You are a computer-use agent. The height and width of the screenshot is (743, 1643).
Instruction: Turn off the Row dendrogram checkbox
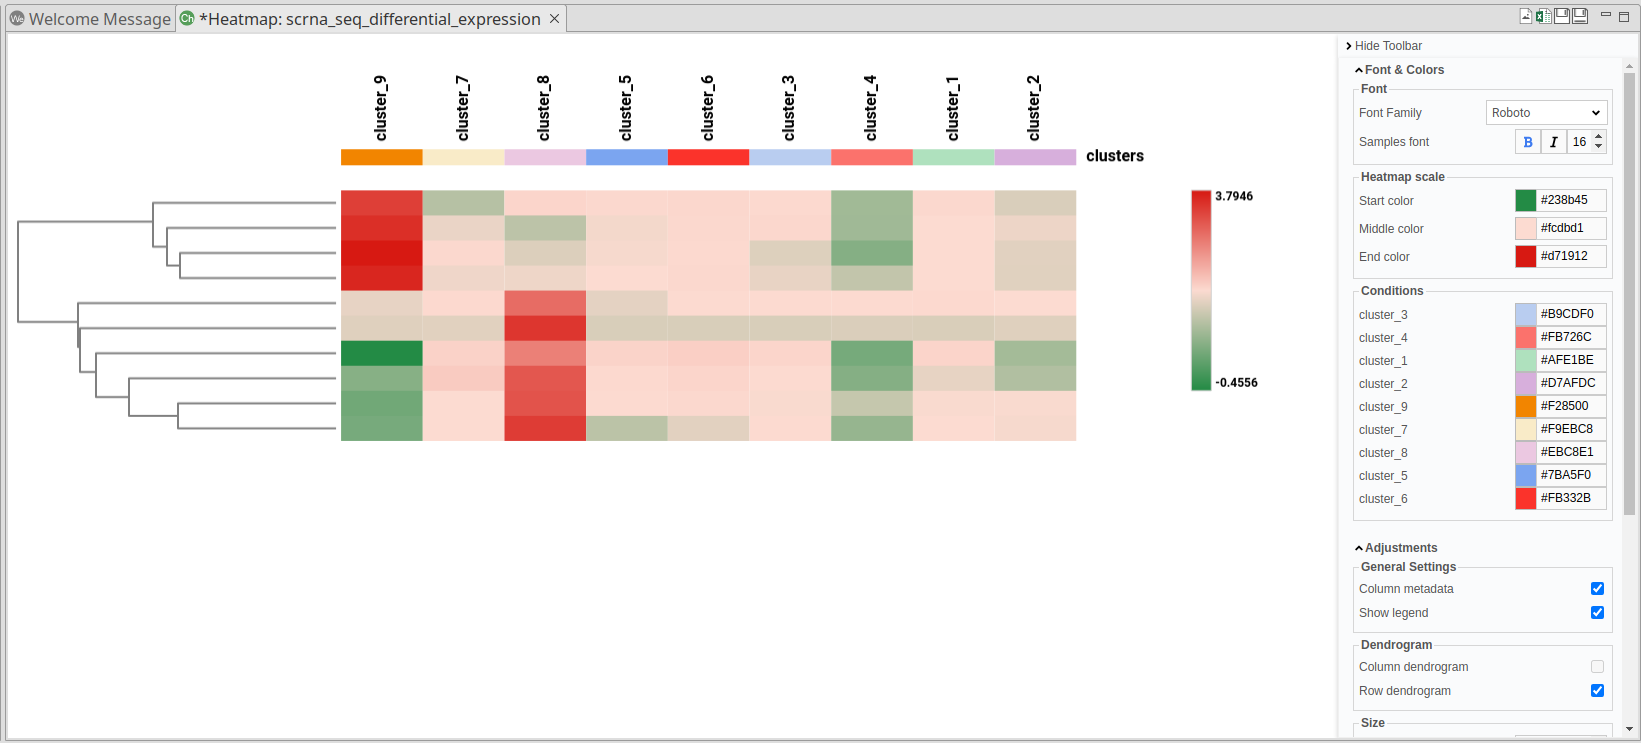[x=1597, y=691]
